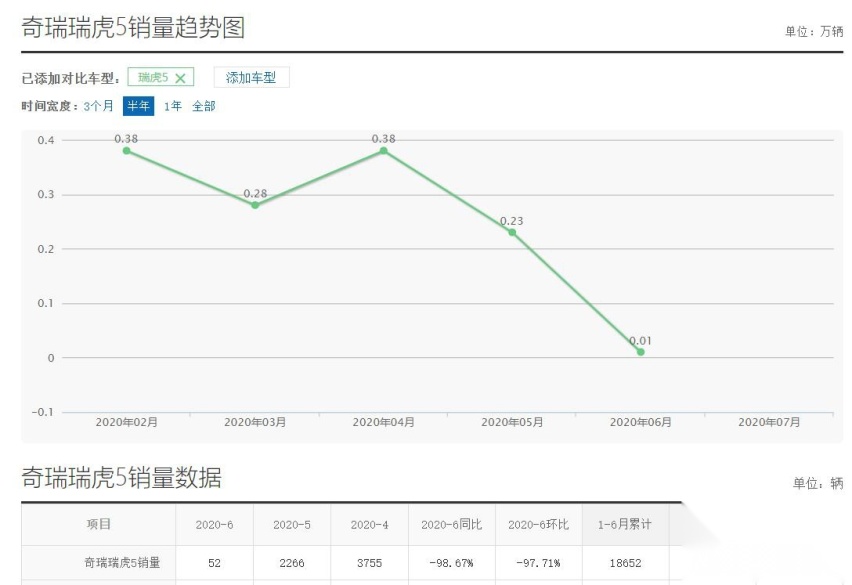Click the 时间宽度 label

(49, 106)
